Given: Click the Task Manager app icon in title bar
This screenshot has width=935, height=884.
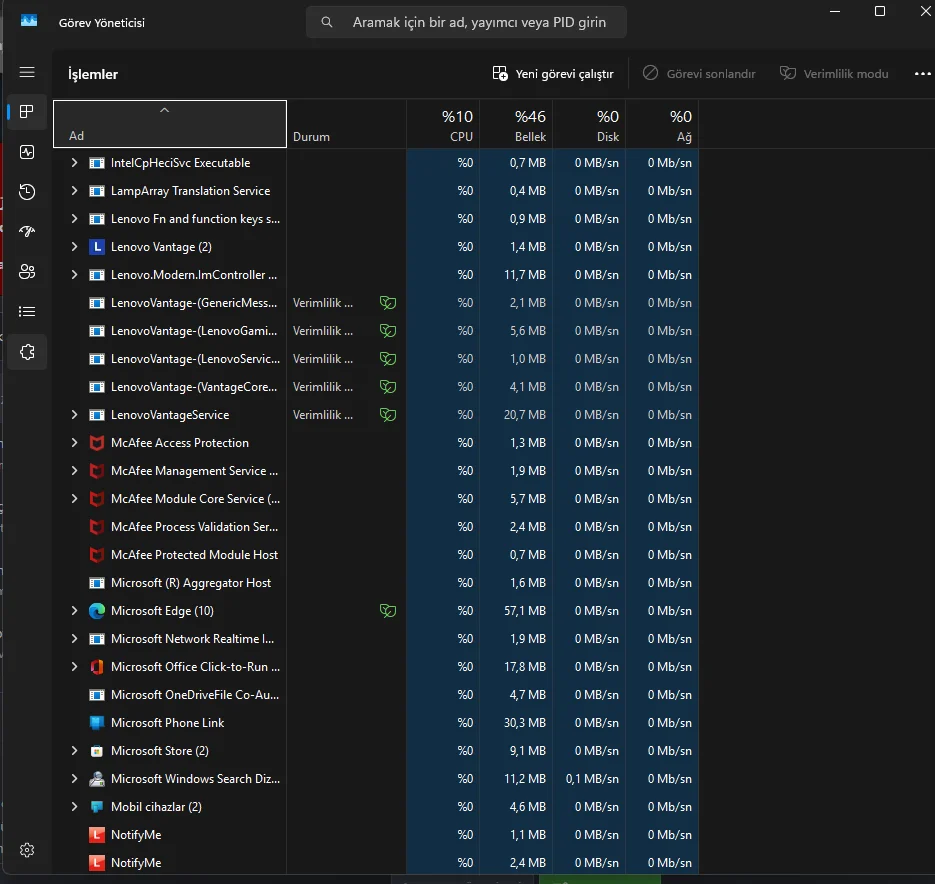Looking at the screenshot, I should click(29, 21).
